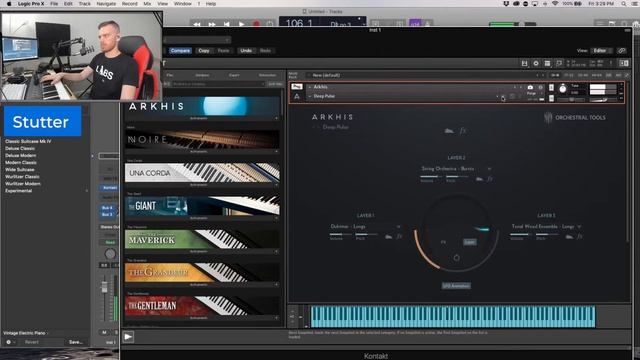Click the Save... button in library
The width and height of the screenshot is (640, 360).
click(76, 342)
